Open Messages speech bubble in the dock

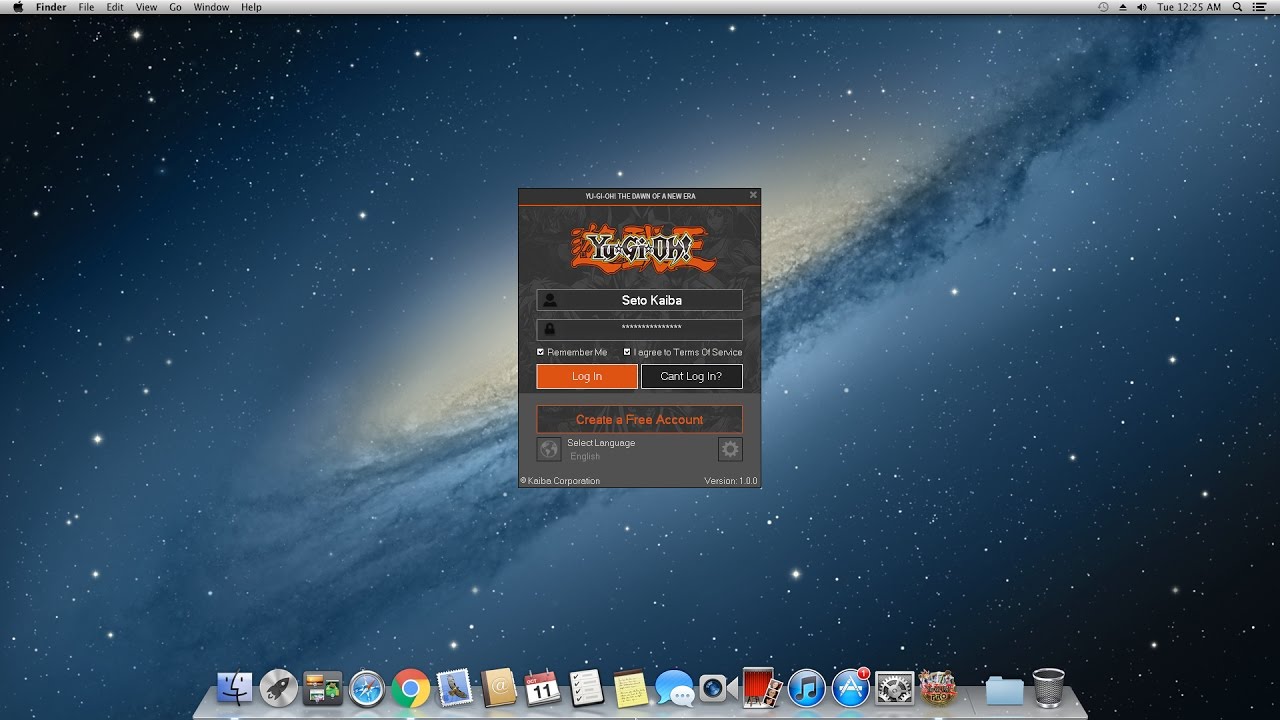click(x=675, y=688)
